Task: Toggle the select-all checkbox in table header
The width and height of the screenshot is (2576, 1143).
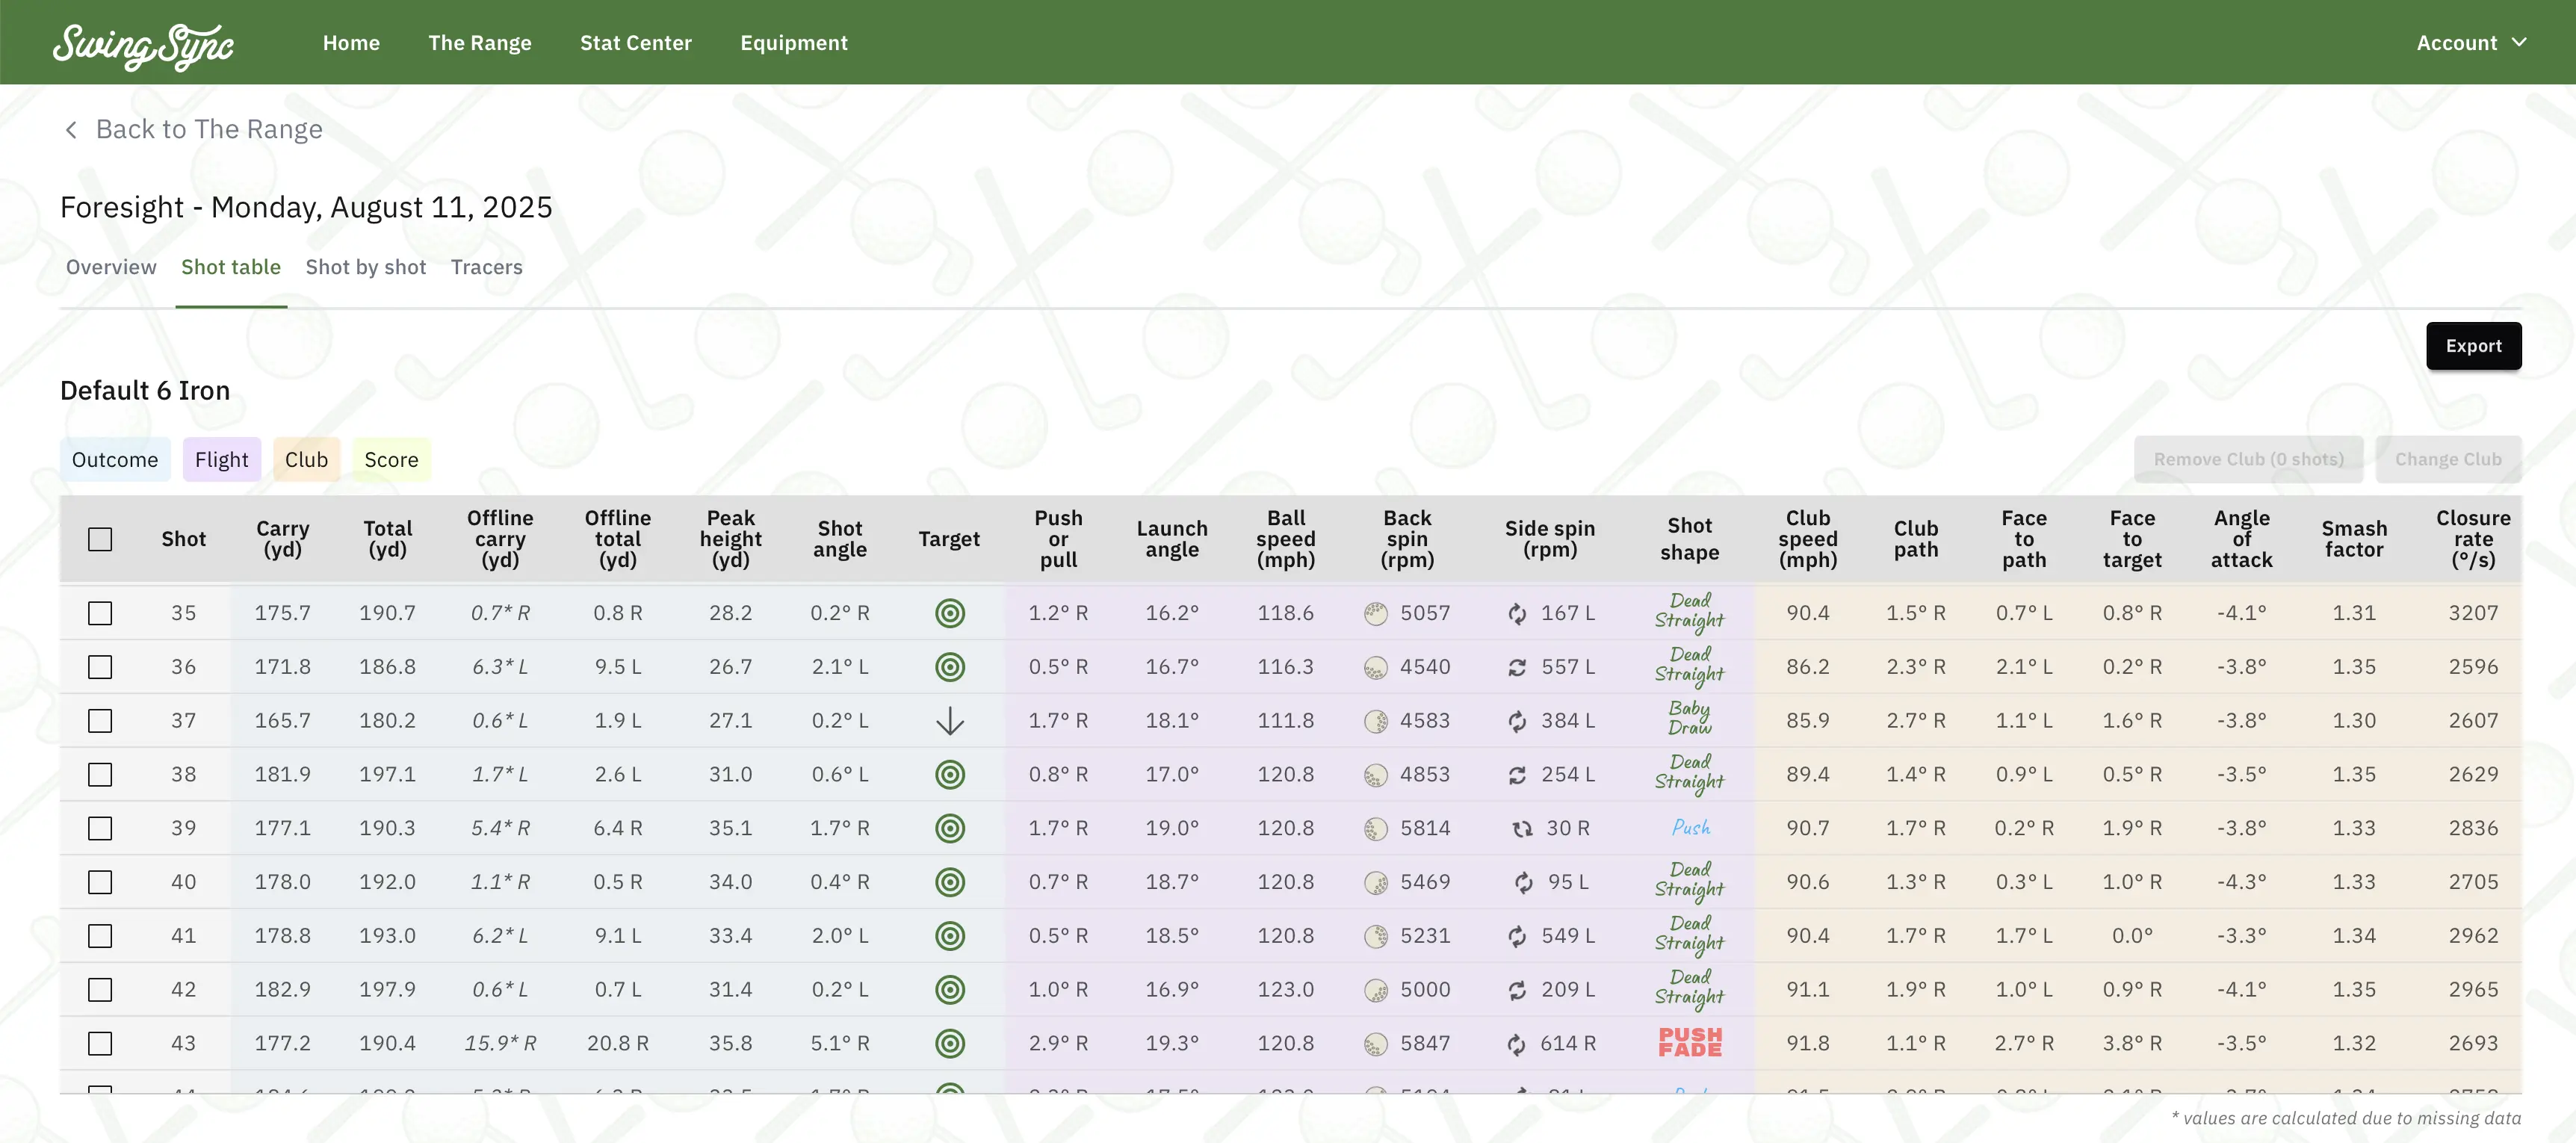Action: 100,540
